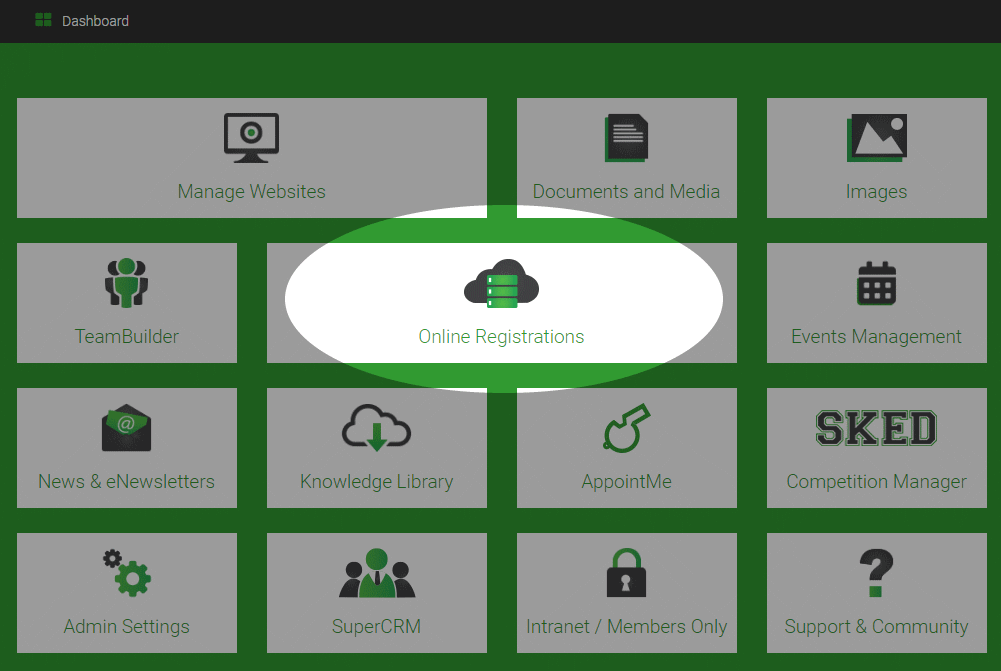The width and height of the screenshot is (1001, 671).
Task: Click the Knowledge Library cloud download icon
Action: [377, 428]
